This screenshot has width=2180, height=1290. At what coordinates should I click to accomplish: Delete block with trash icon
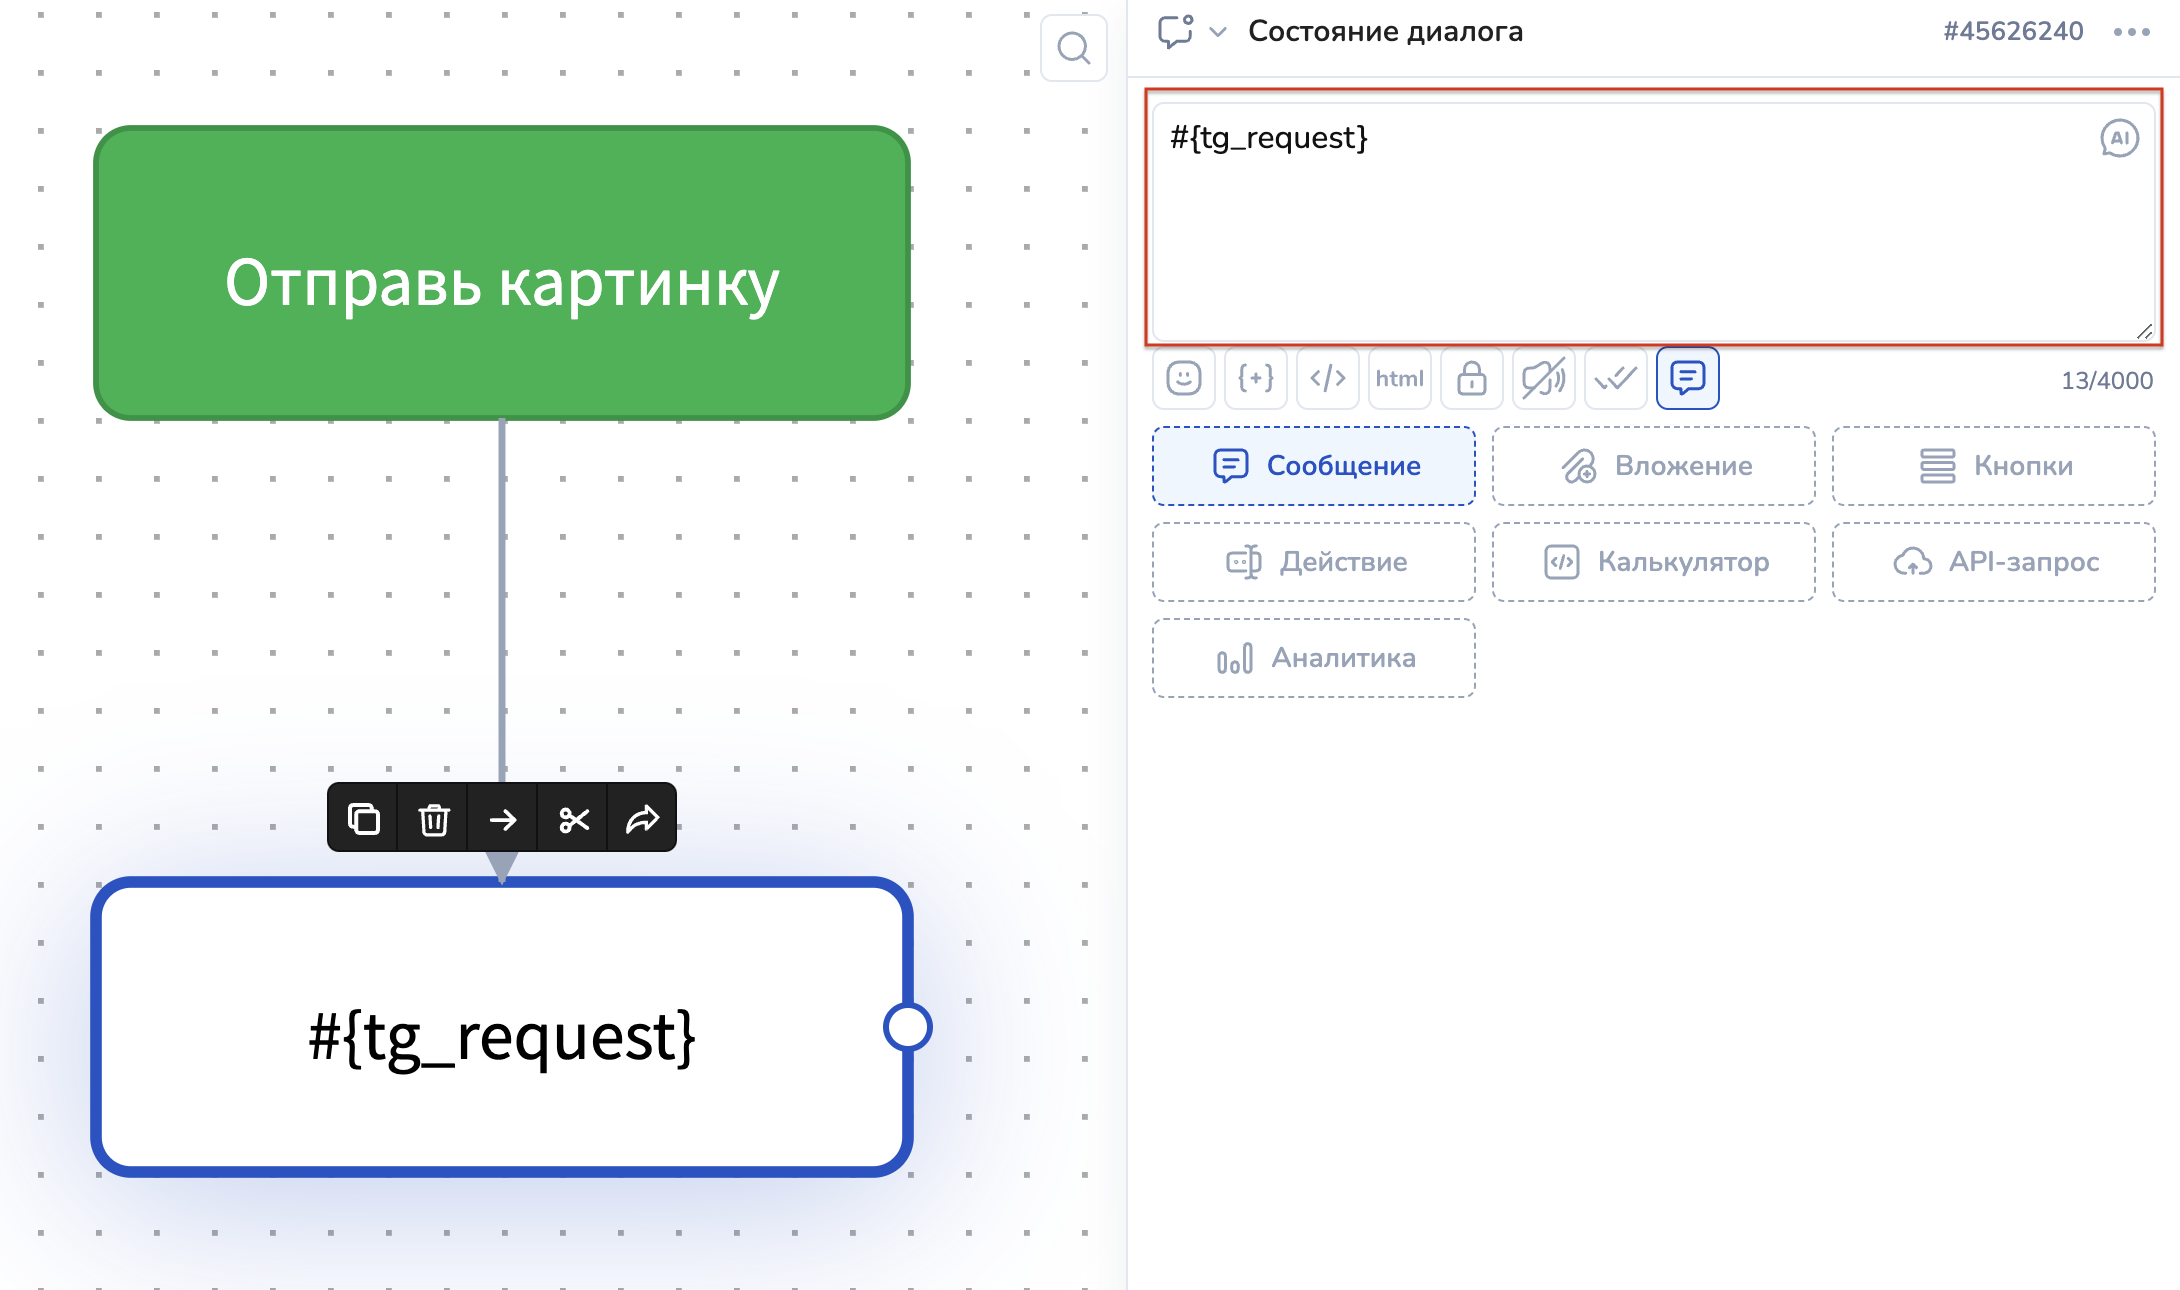433,819
